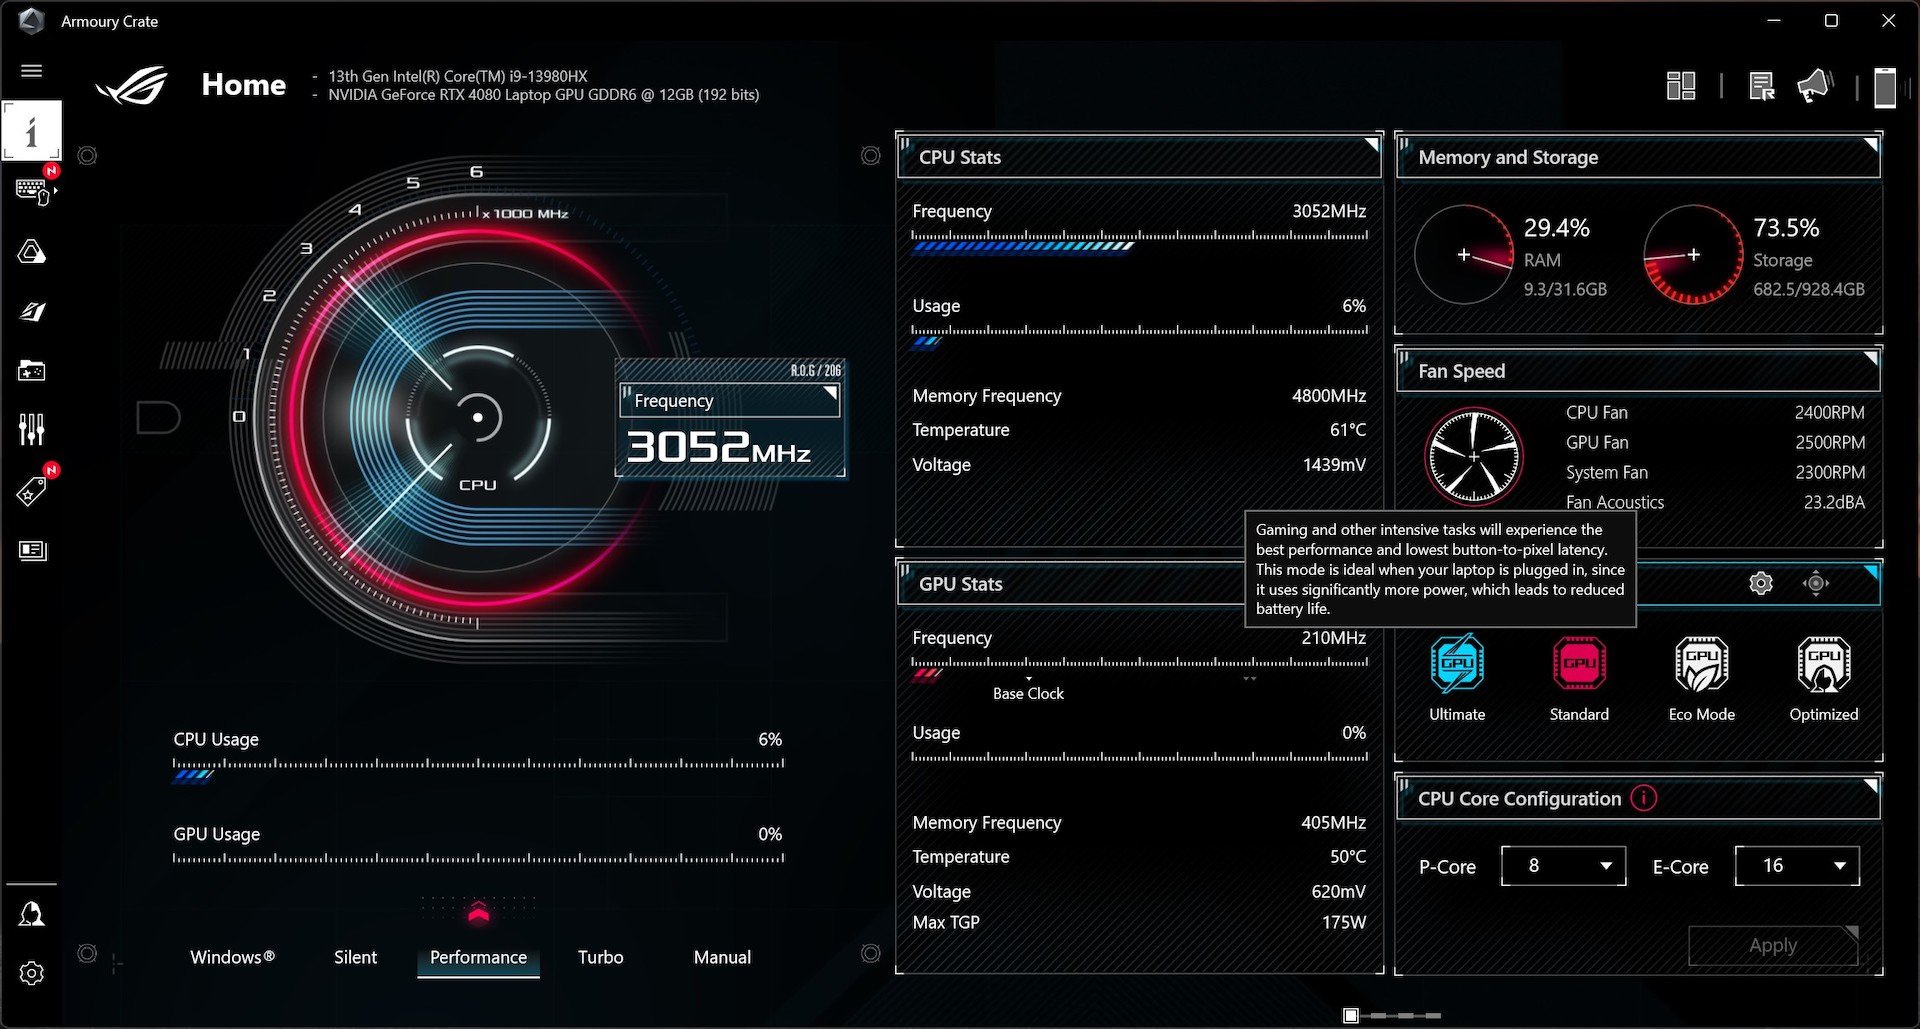Click the CPU Temperature 61°C value

tap(1348, 430)
